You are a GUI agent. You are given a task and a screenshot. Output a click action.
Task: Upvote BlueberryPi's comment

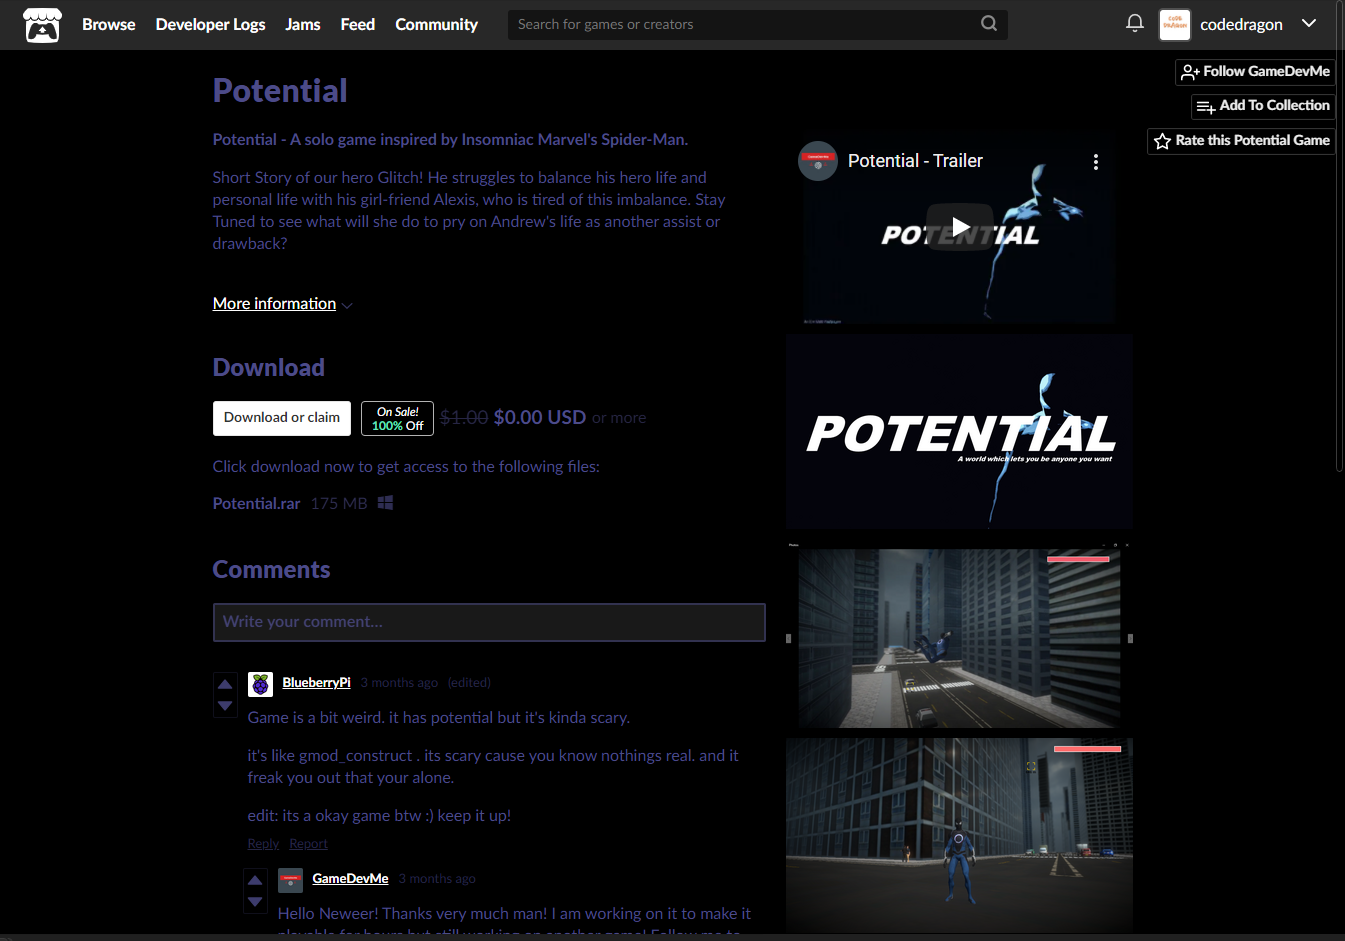[x=225, y=684]
